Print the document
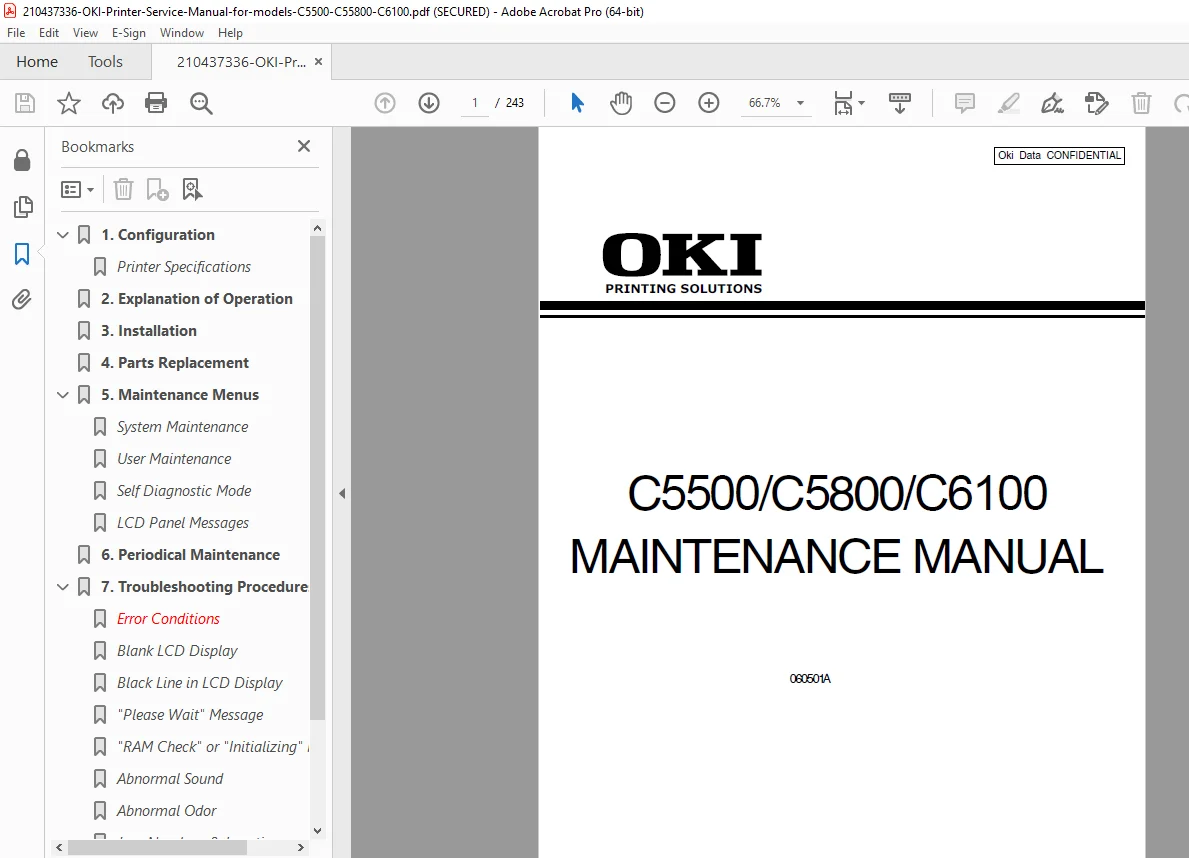Viewport: 1189px width, 858px height. tap(156, 102)
